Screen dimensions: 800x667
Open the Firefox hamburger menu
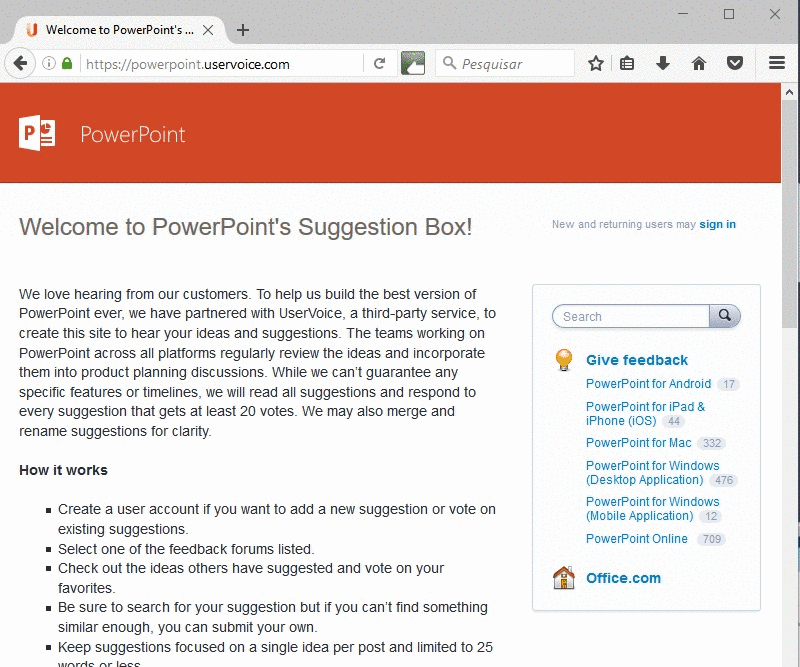coord(777,63)
